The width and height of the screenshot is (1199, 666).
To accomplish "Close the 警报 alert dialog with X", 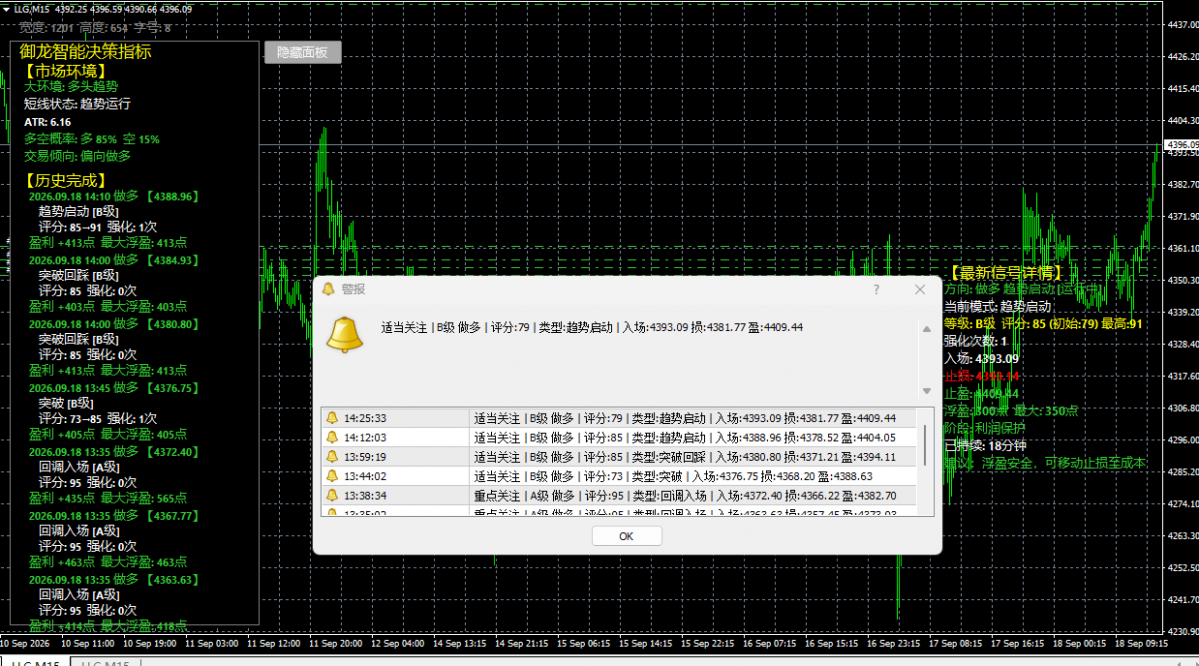I will click(920, 289).
